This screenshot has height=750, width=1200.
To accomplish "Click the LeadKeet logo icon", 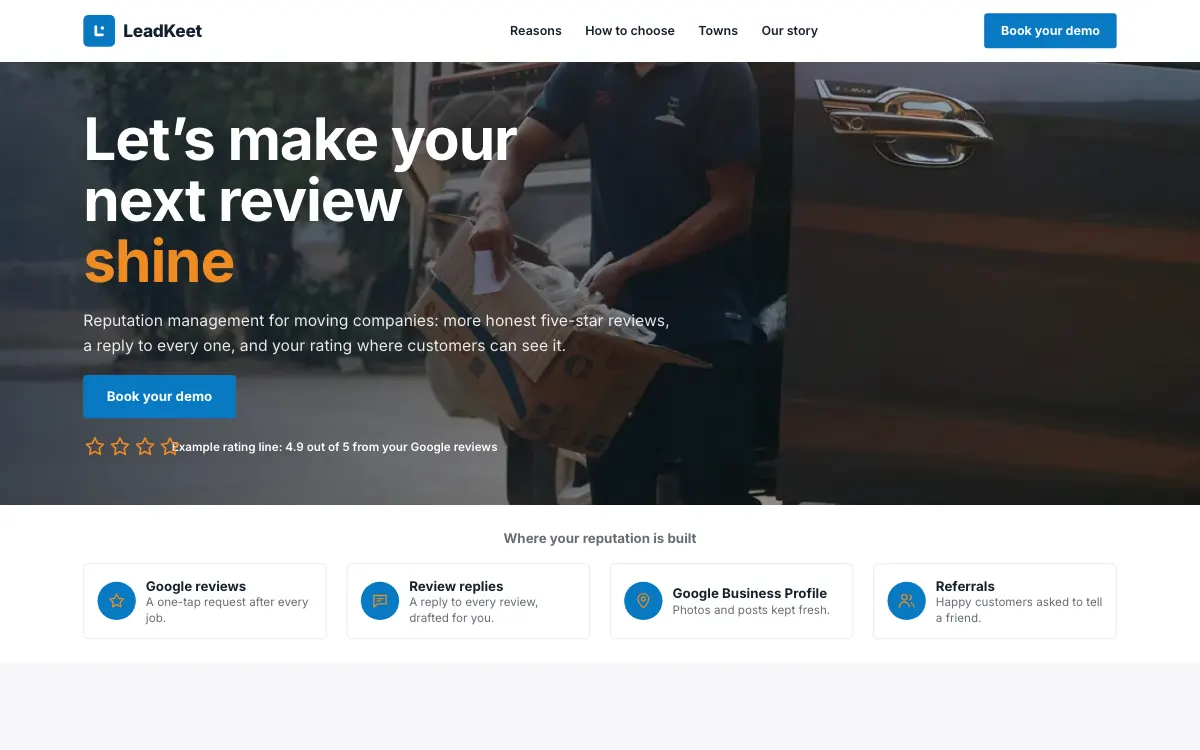I will [99, 31].
